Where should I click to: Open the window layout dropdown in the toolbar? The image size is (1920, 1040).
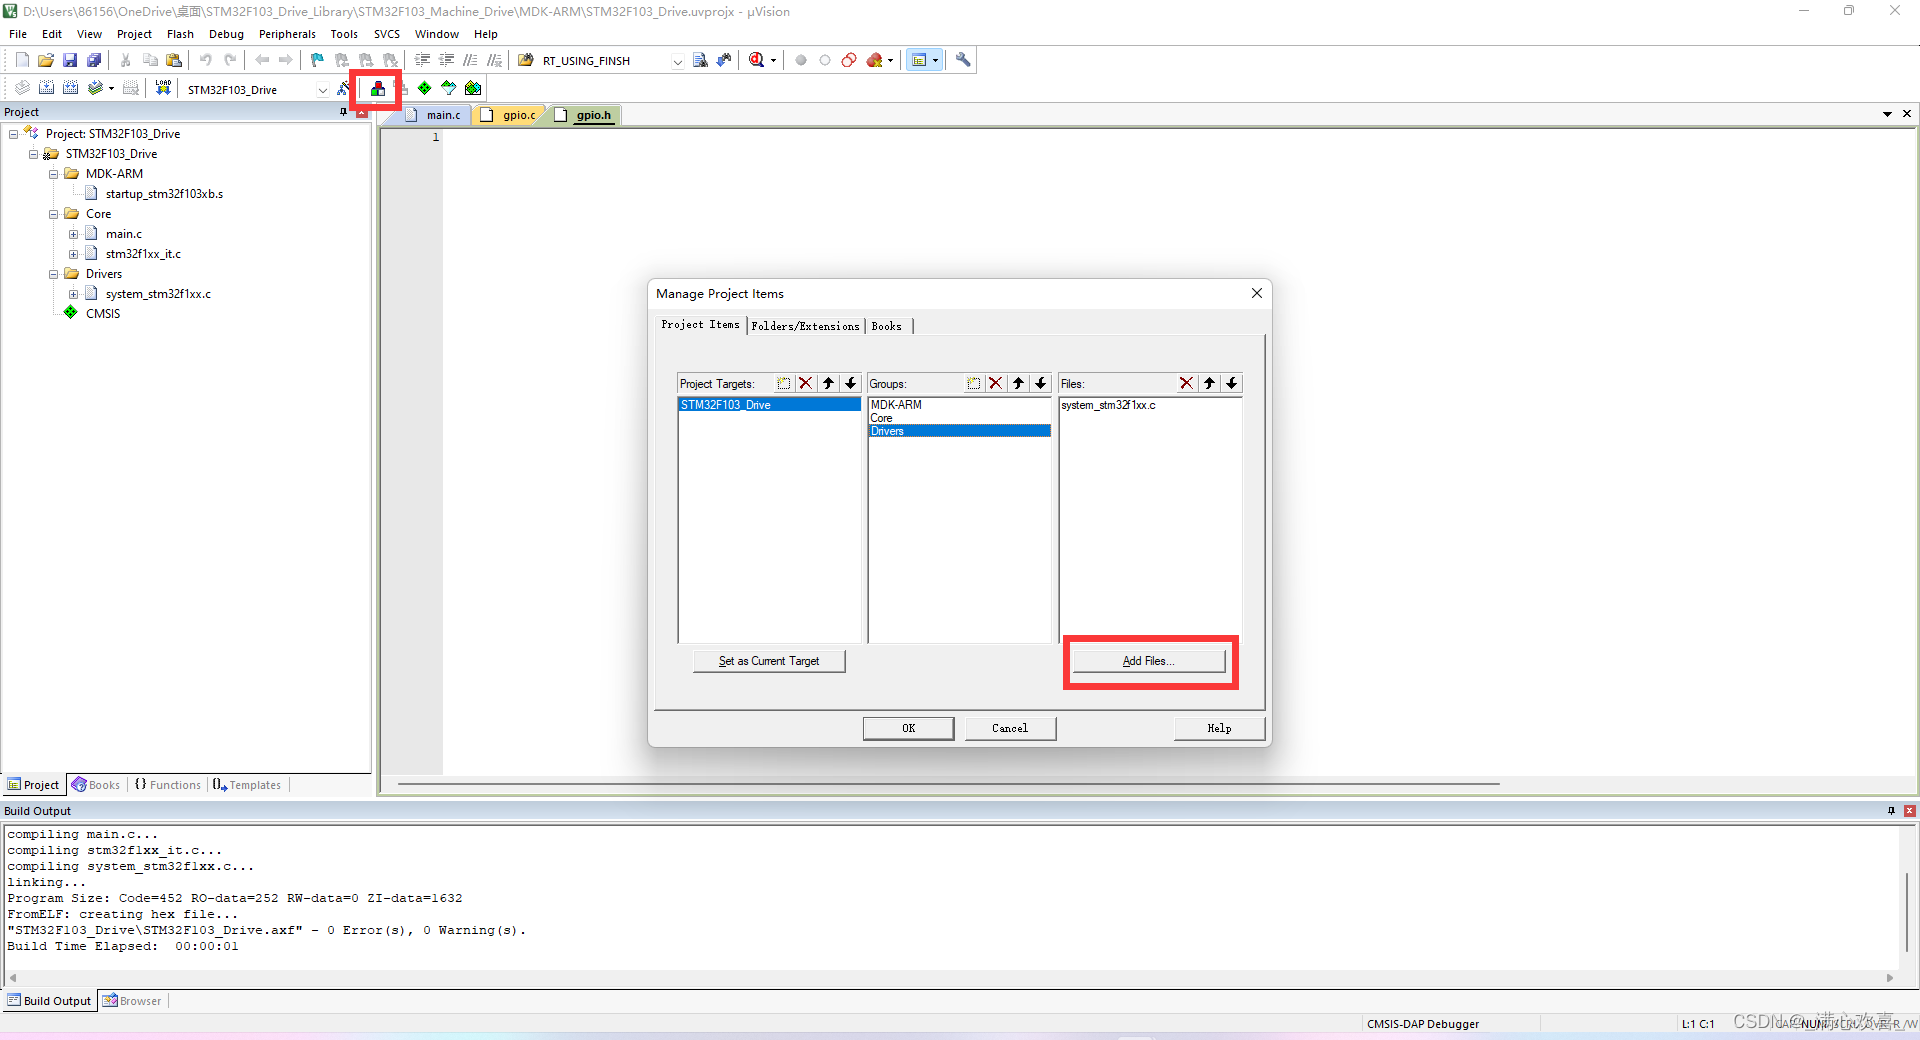(935, 60)
